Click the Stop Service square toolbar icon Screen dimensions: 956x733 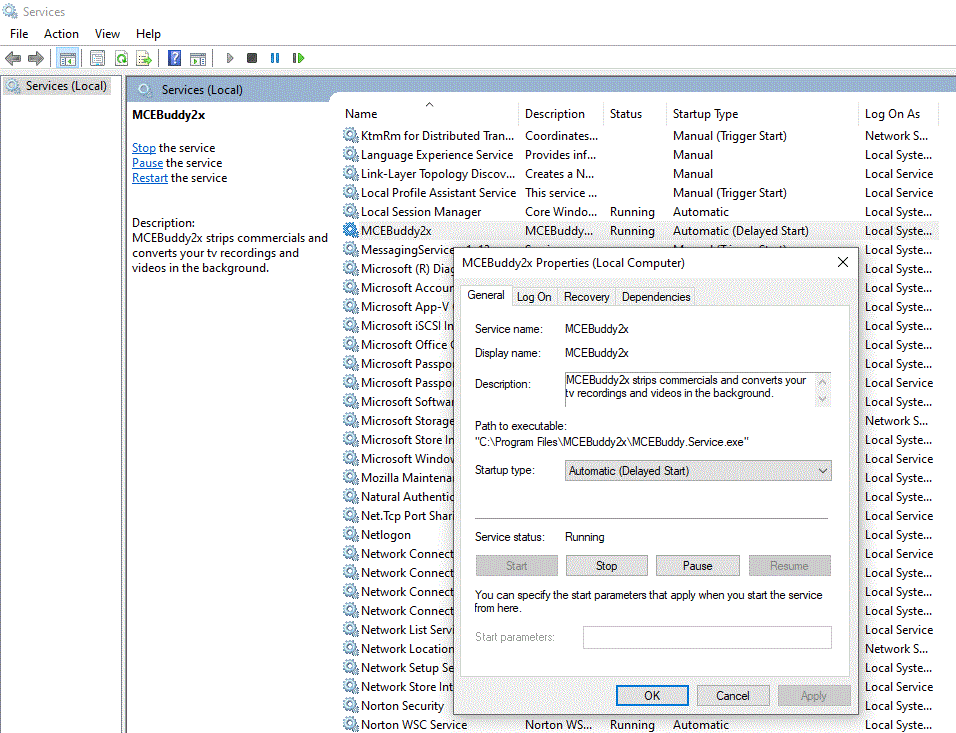tap(252, 59)
